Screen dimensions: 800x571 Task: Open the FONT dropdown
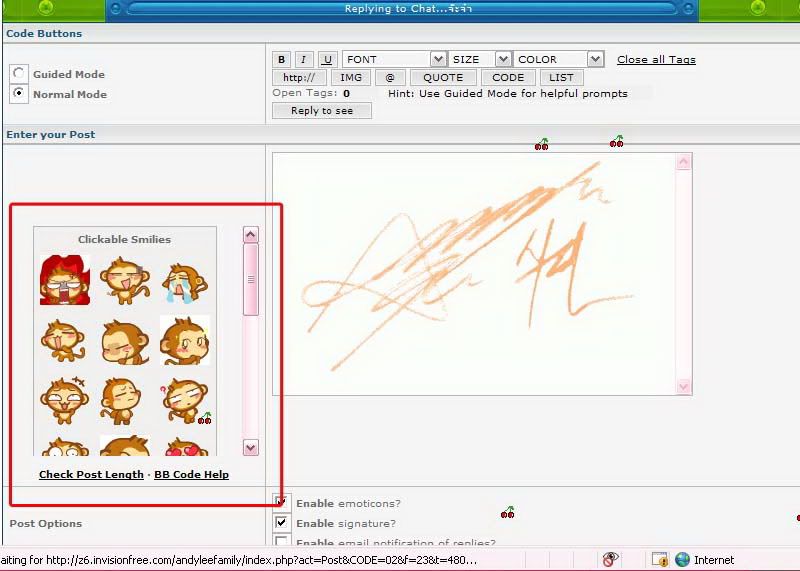394,60
